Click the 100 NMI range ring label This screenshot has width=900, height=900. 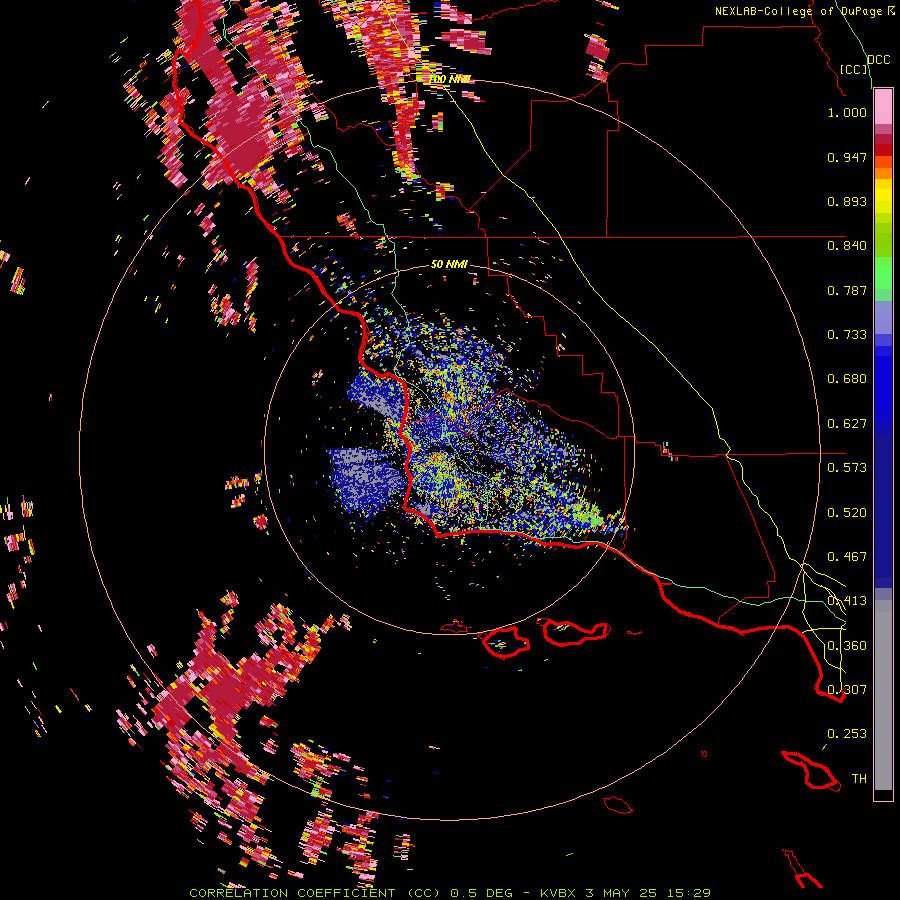[450, 79]
